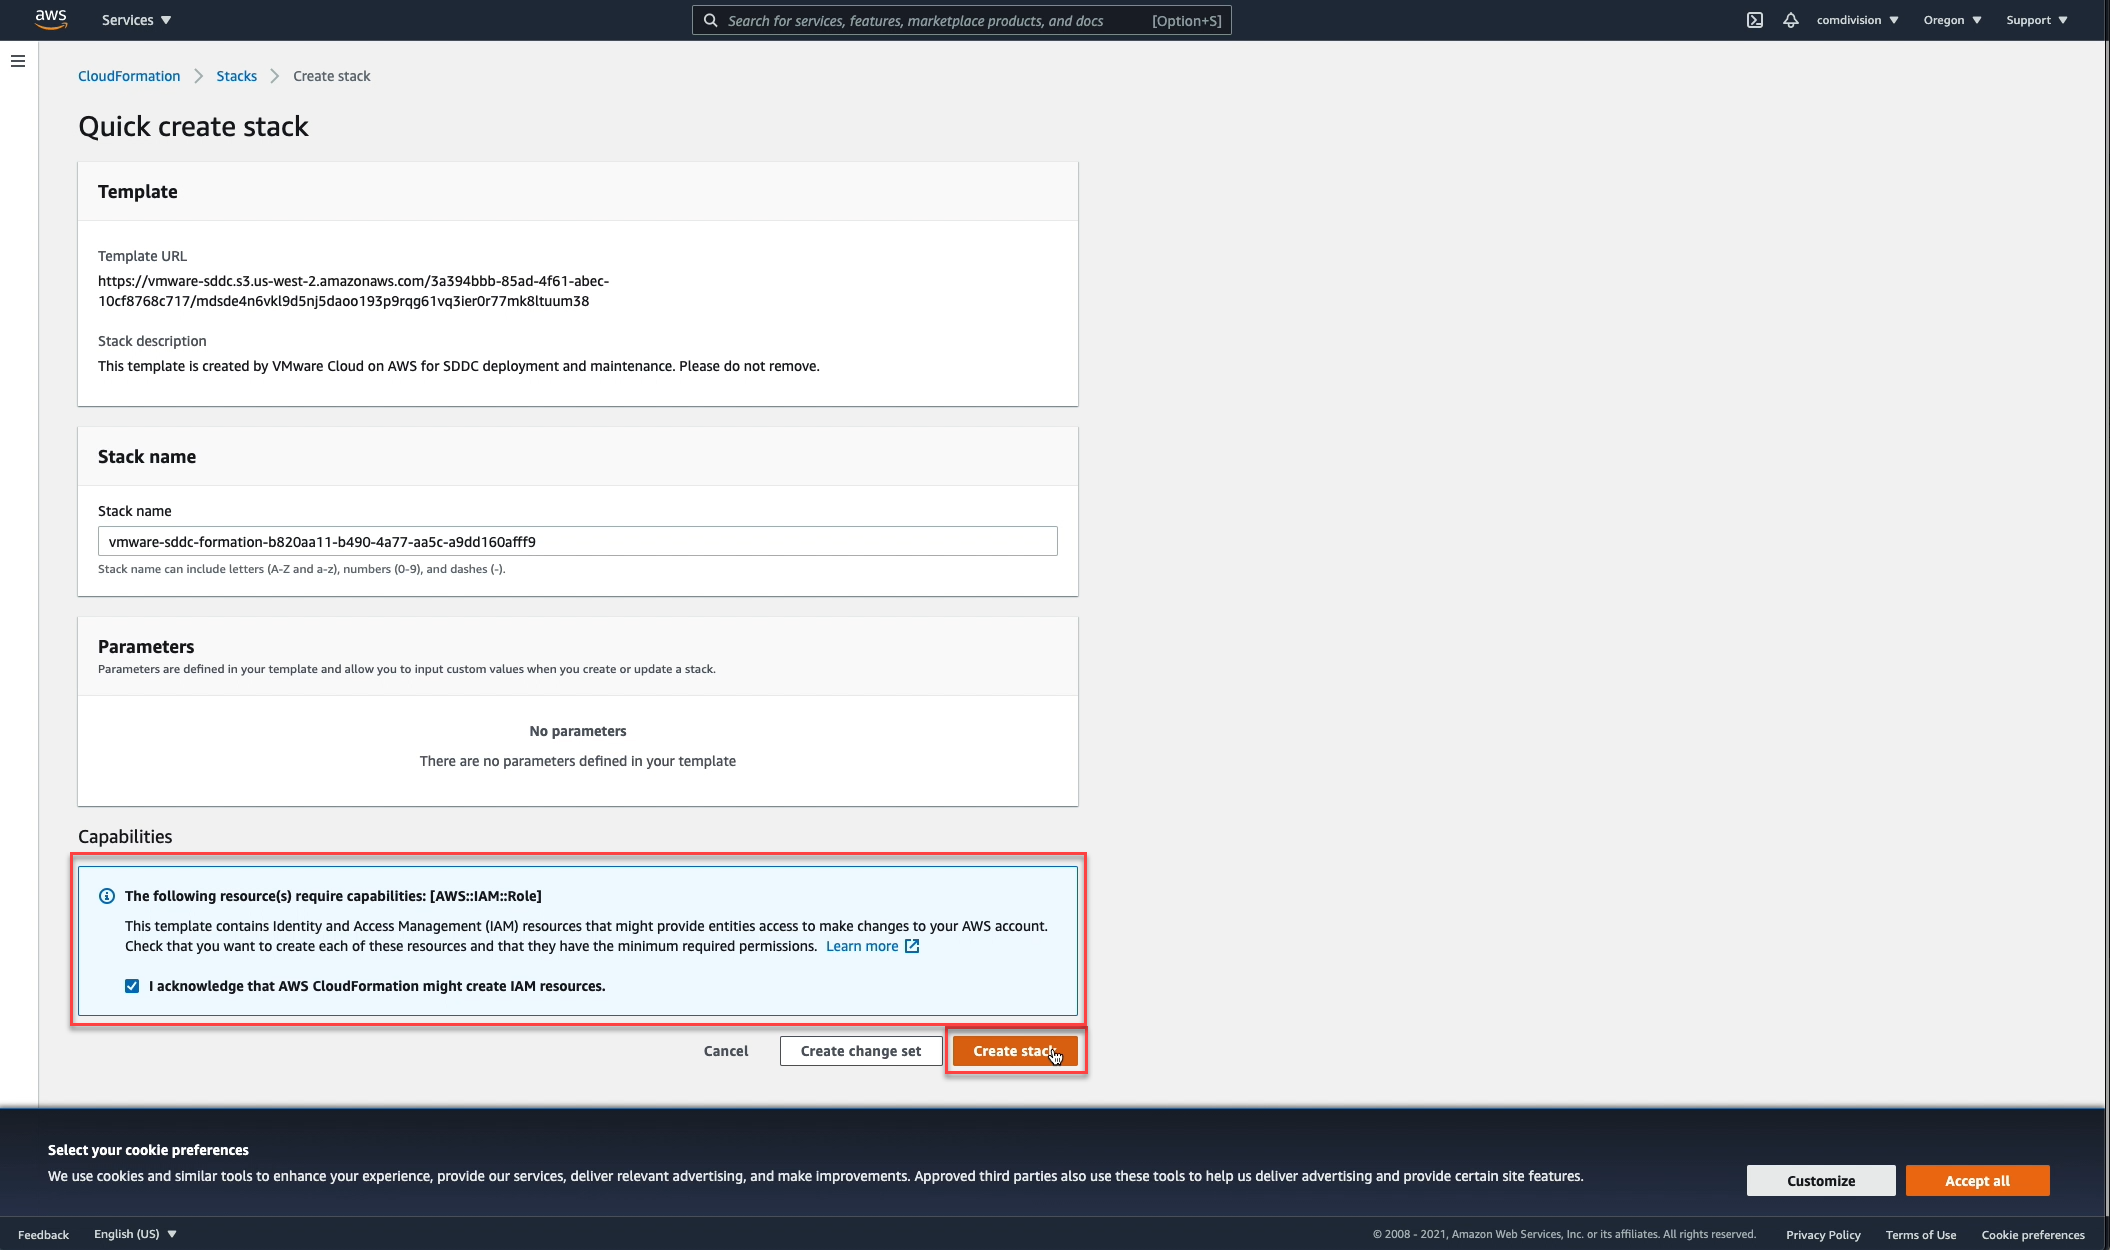The image size is (2110, 1250).
Task: Click the 'No parameters' text
Action: coord(578,731)
